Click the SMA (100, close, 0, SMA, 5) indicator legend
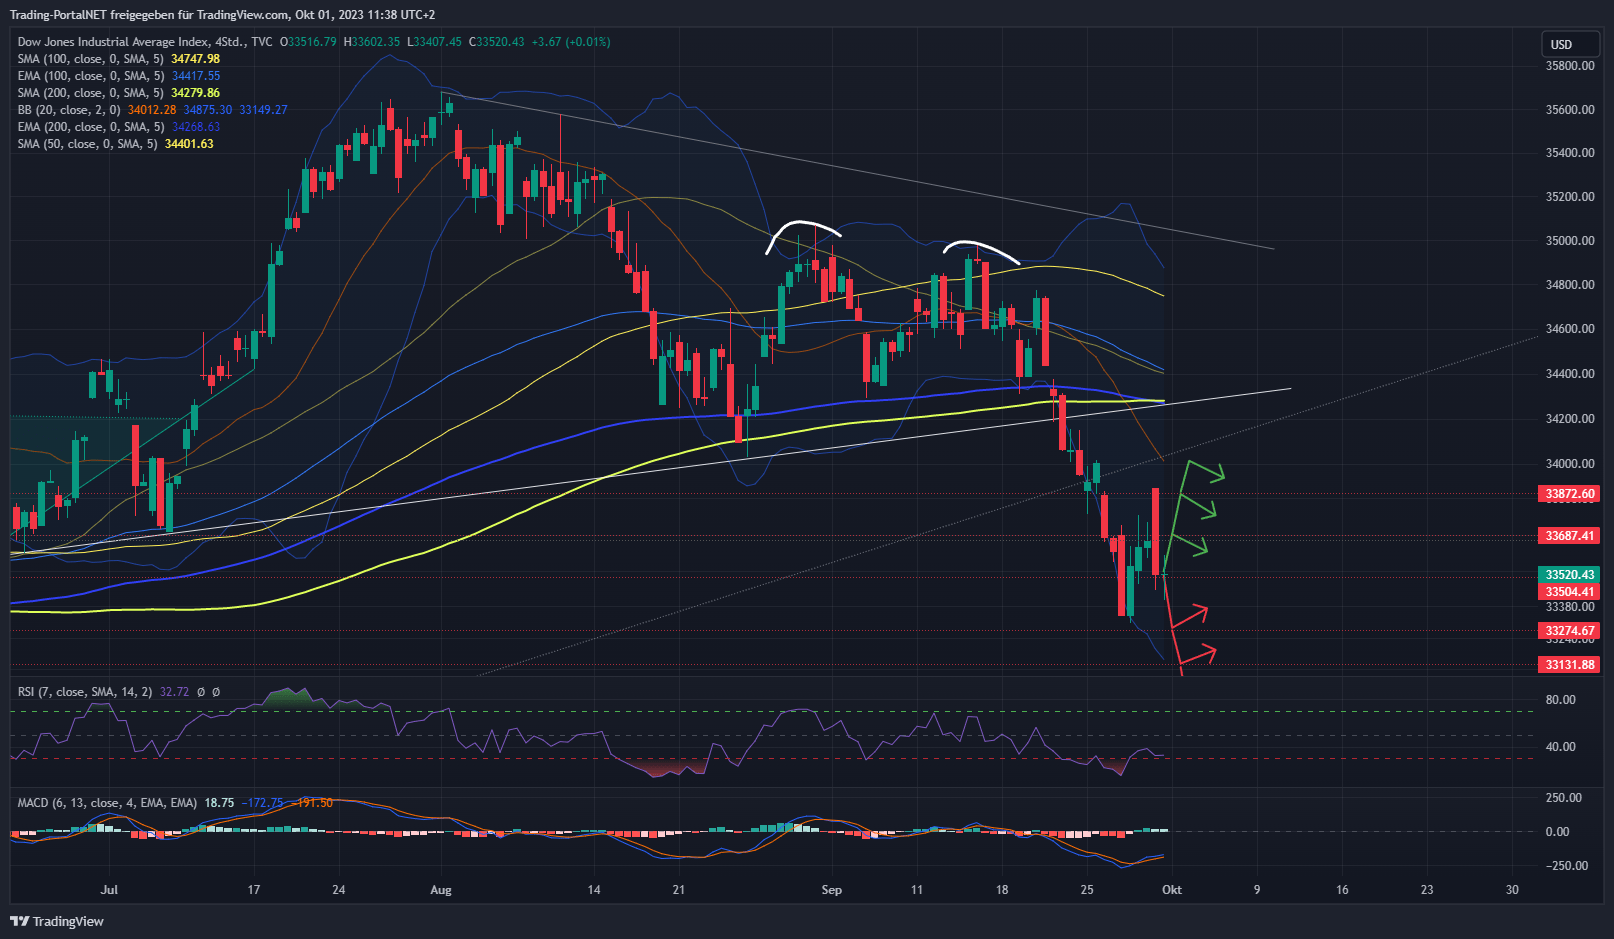 click(91, 59)
